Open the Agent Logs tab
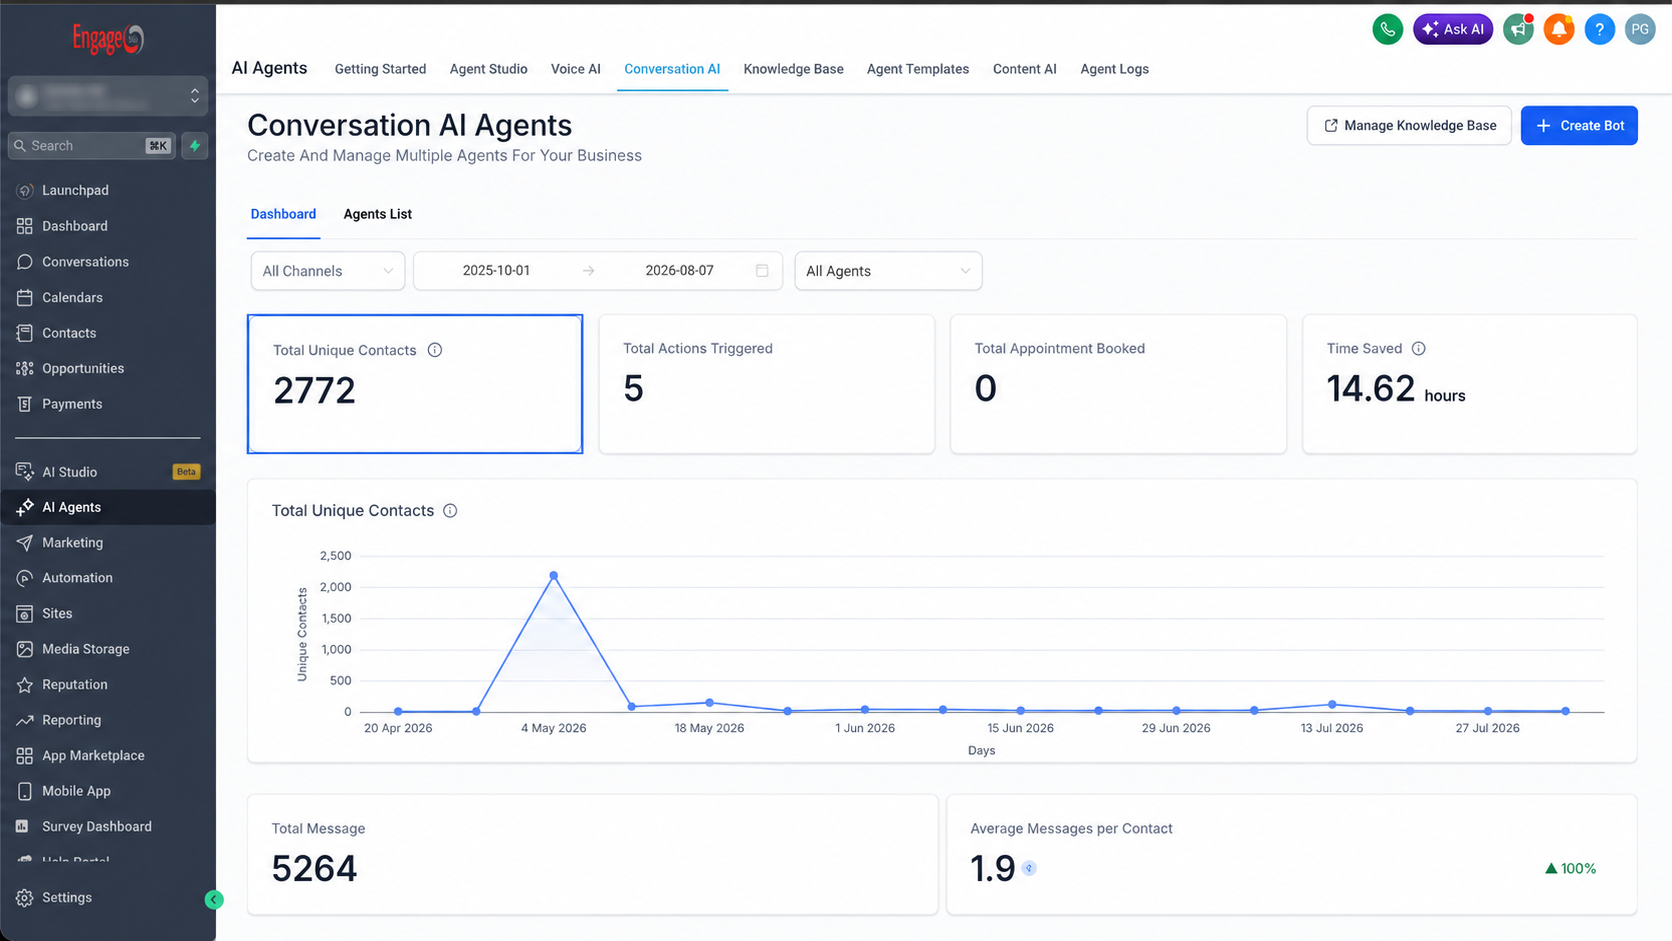Screen dimensions: 1672x941 tap(1114, 69)
